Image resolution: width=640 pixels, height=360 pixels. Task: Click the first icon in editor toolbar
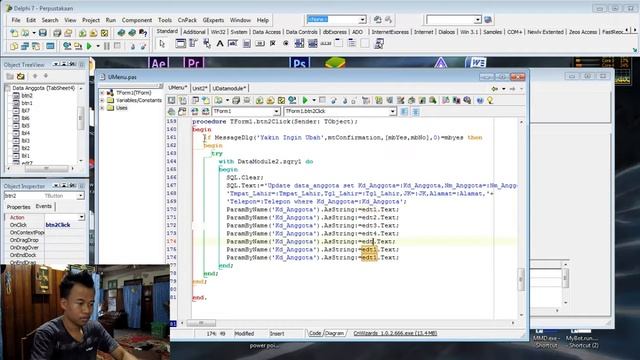pos(172,100)
